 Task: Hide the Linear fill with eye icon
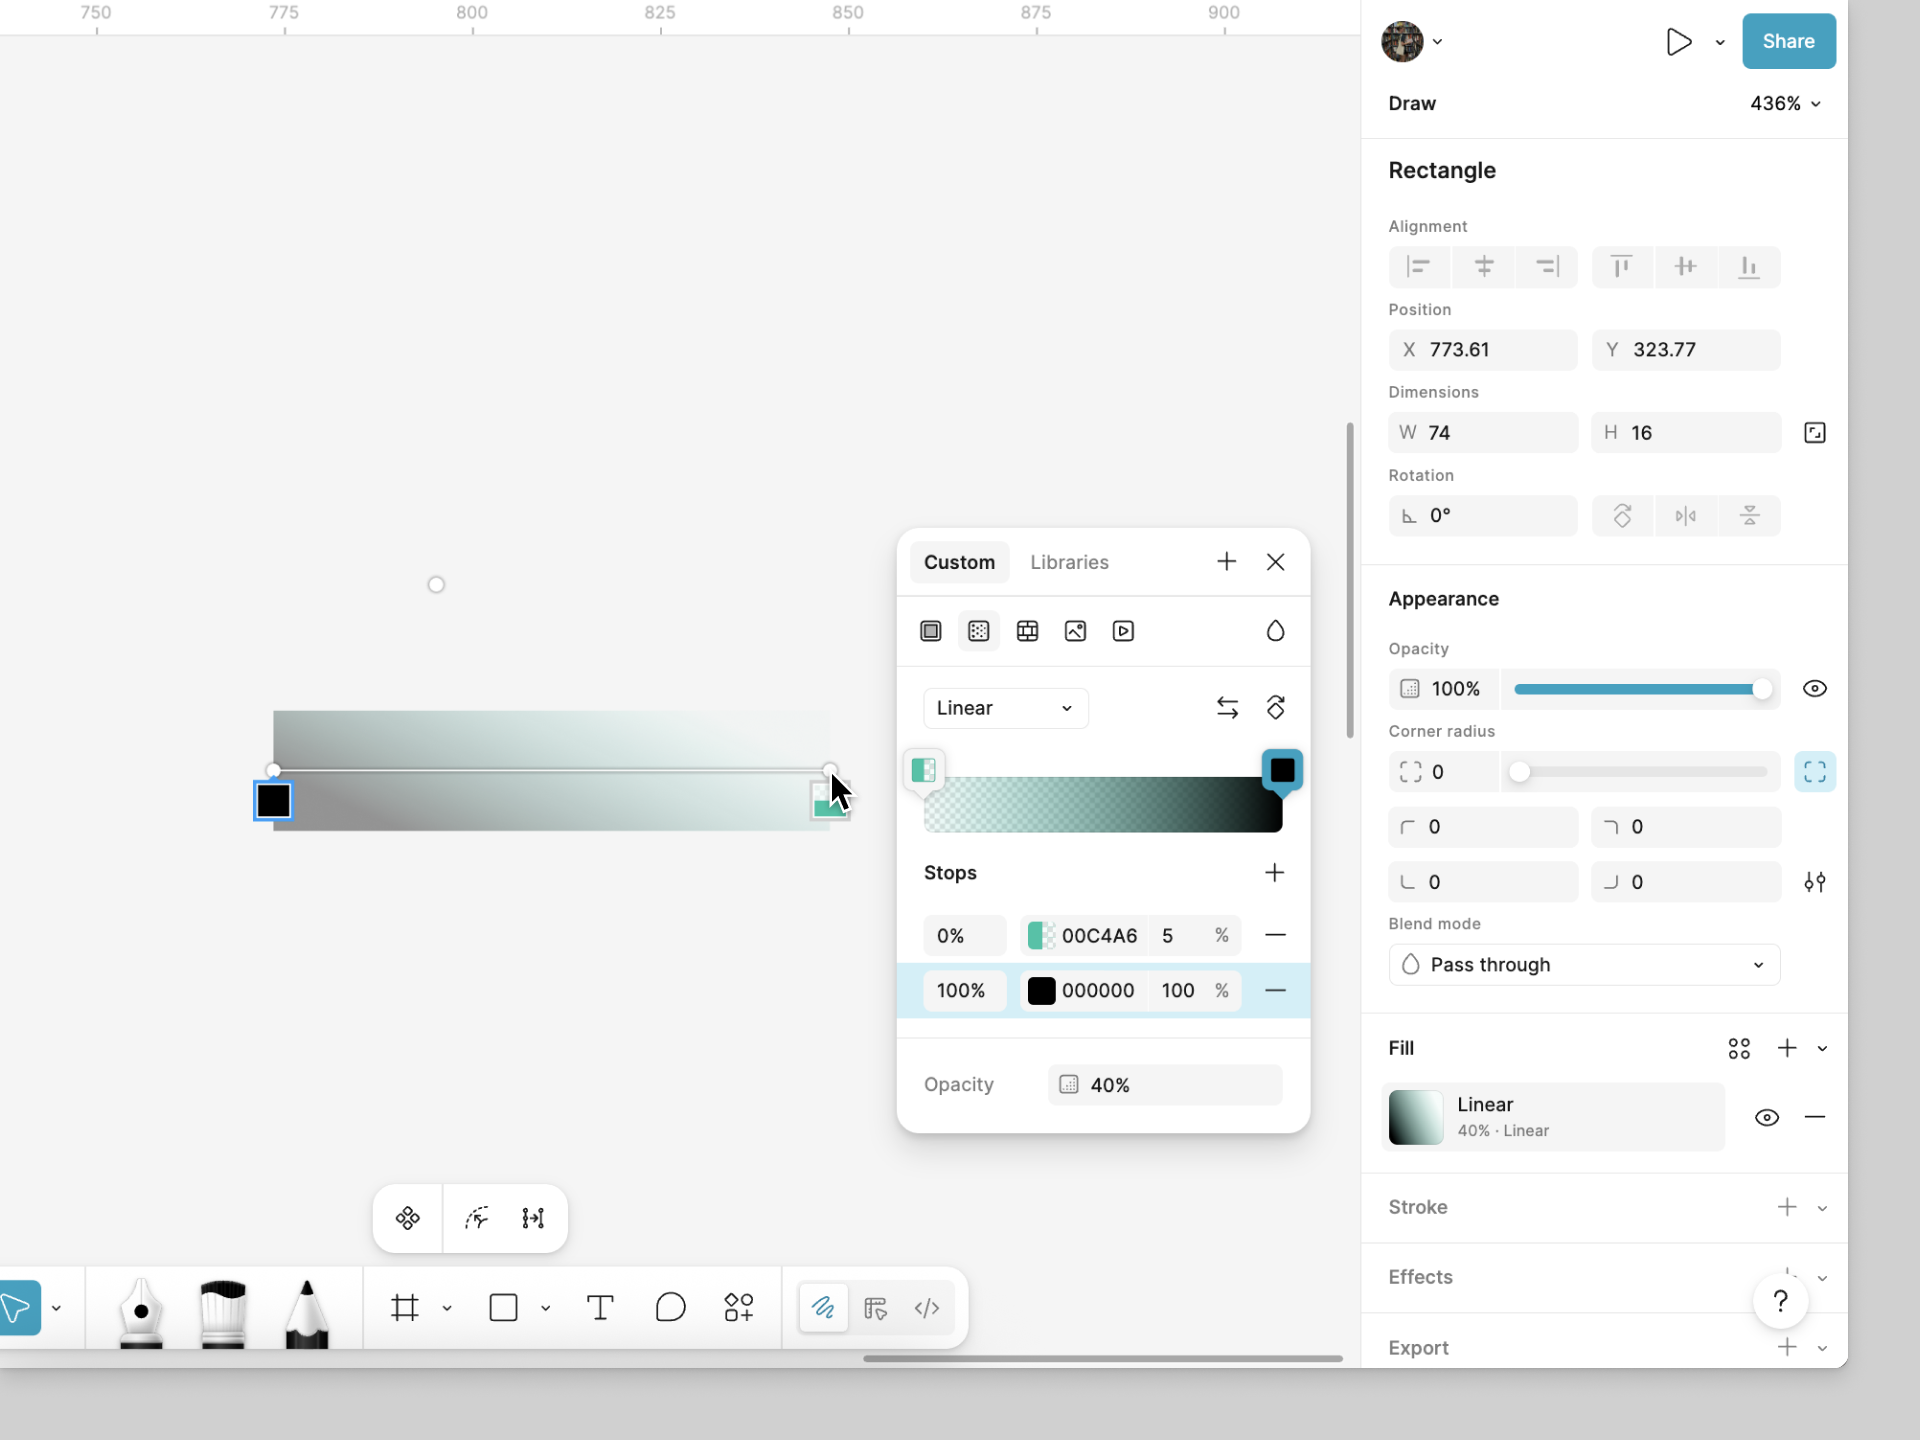pyautogui.click(x=1766, y=1118)
